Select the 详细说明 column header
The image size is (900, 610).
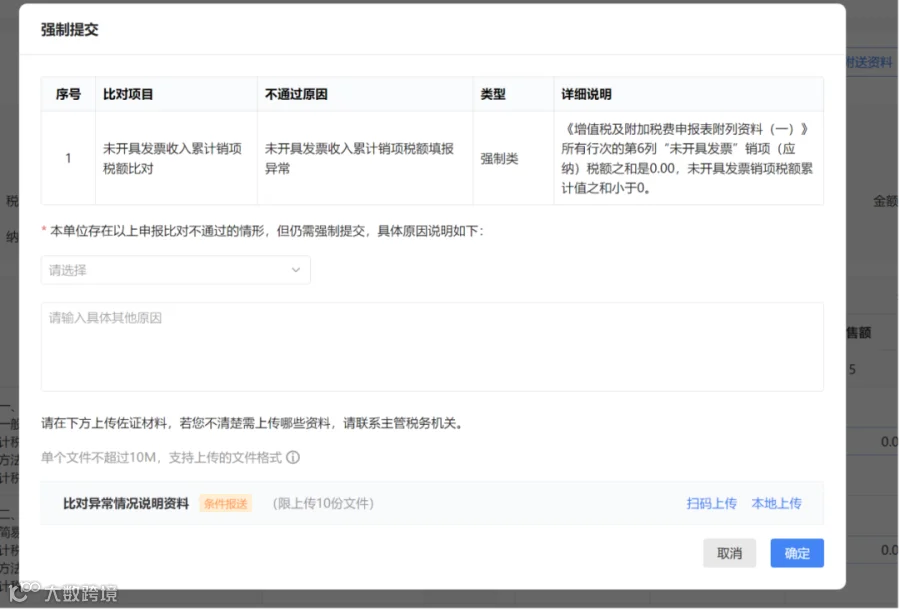(688, 94)
